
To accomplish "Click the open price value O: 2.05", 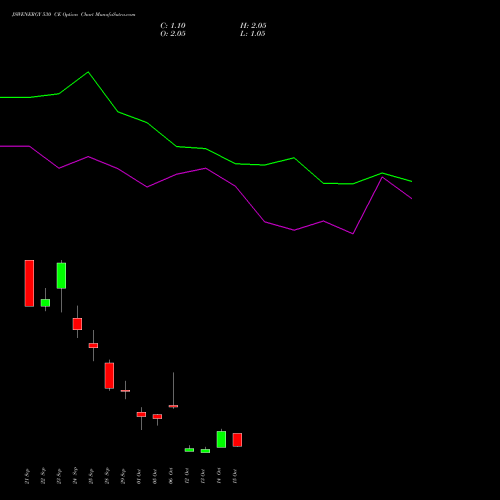I will pos(173,34).
